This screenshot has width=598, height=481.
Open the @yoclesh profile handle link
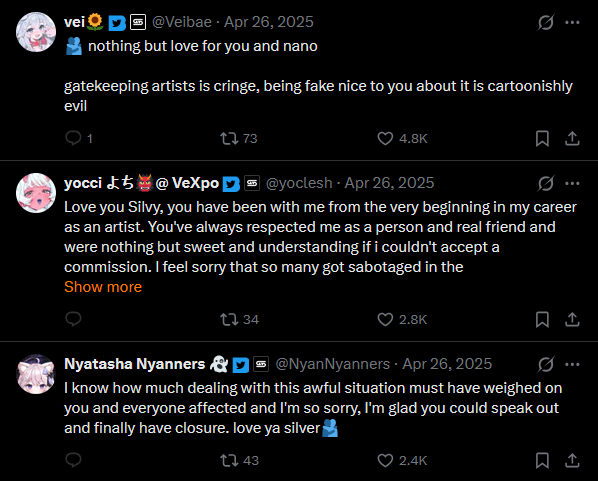(x=299, y=183)
